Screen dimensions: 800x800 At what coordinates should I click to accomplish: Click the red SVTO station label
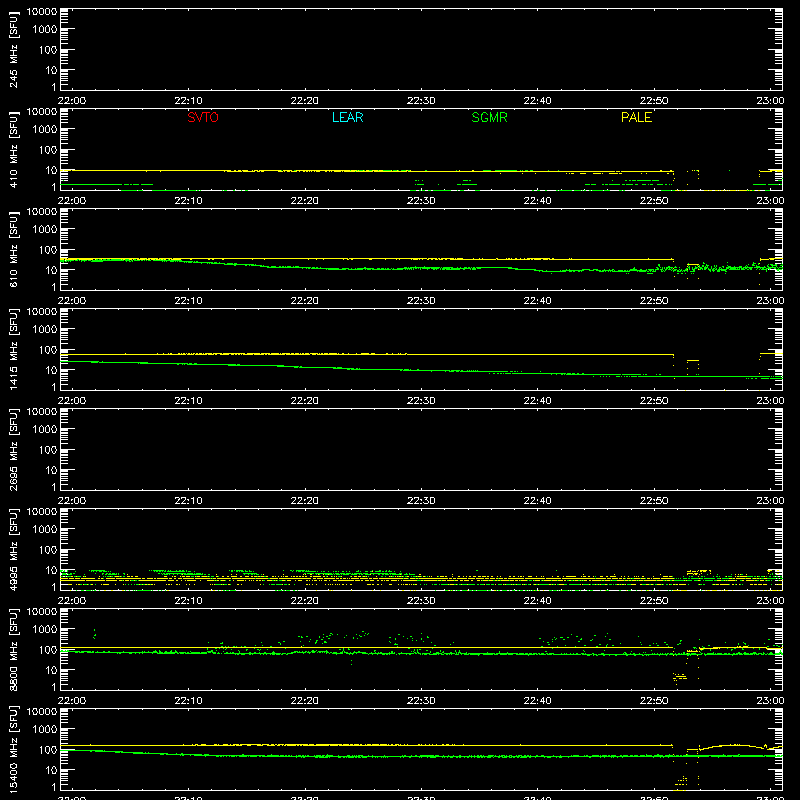coord(203,117)
